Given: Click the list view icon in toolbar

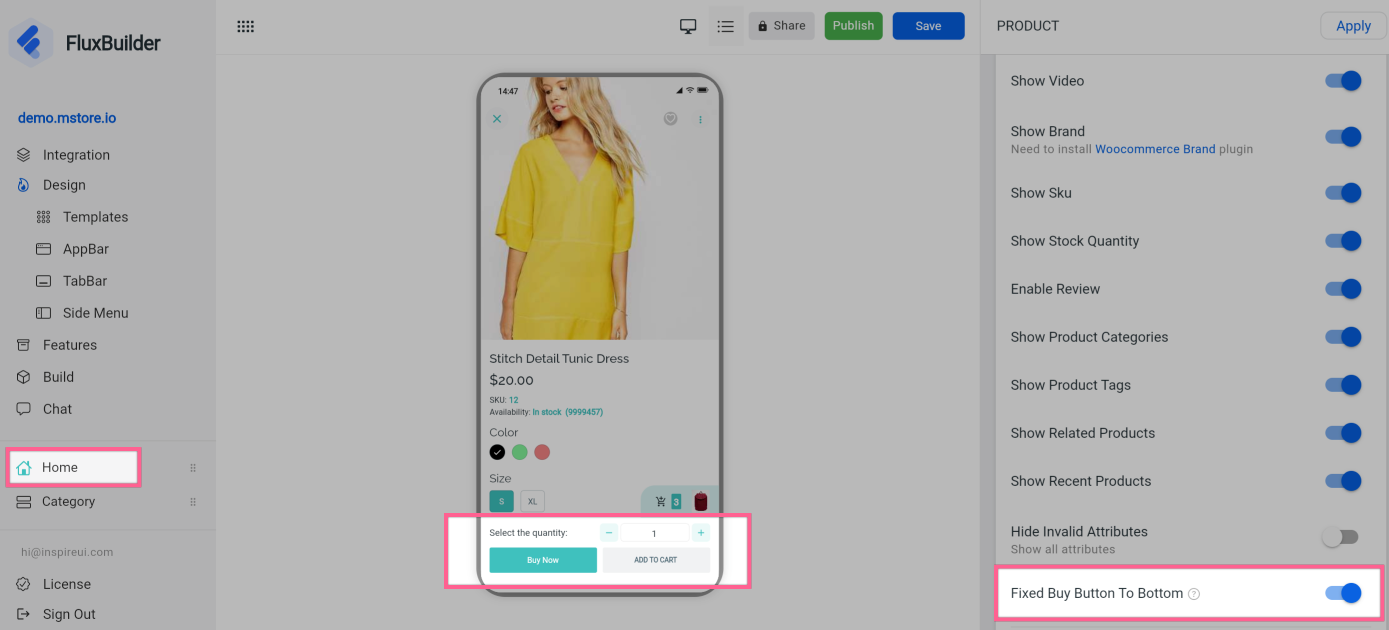Looking at the screenshot, I should click(726, 27).
